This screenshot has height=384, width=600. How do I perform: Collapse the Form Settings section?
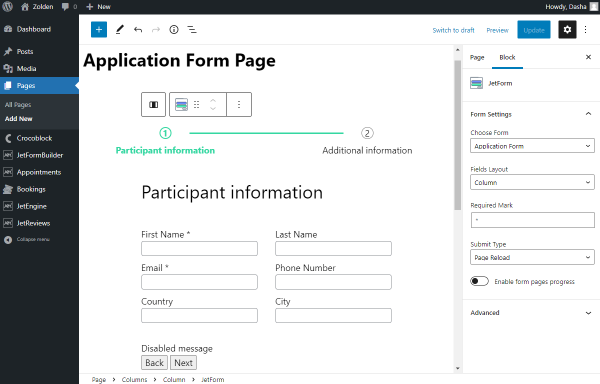[531, 114]
